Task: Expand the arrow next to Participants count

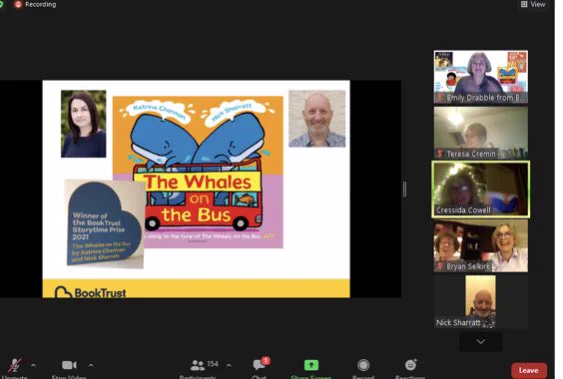Action: click(229, 365)
